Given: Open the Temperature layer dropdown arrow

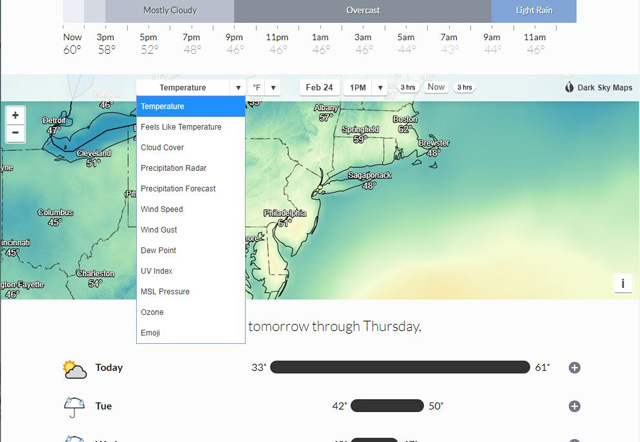Looking at the screenshot, I should pyautogui.click(x=238, y=87).
